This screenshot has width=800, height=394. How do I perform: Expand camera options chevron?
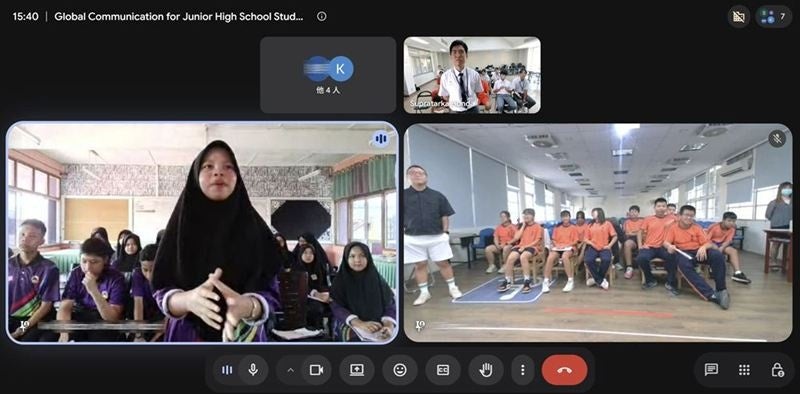coord(290,370)
